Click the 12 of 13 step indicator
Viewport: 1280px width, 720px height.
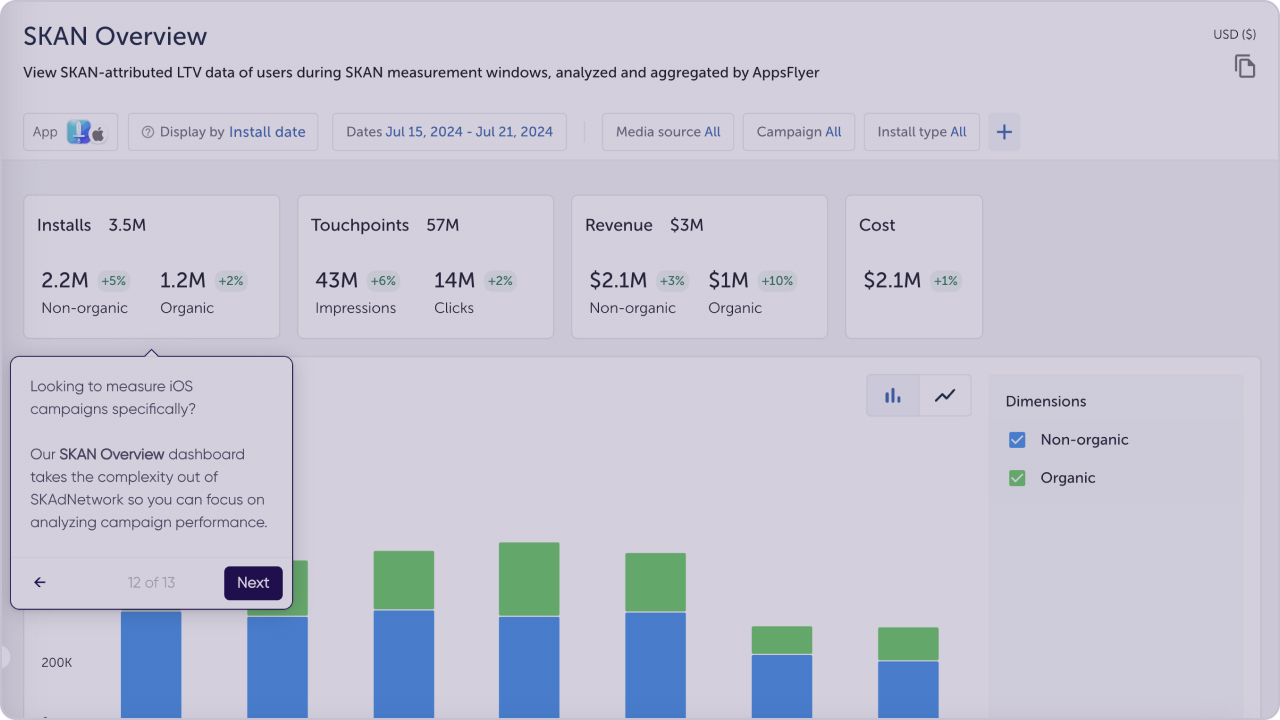pyautogui.click(x=151, y=583)
